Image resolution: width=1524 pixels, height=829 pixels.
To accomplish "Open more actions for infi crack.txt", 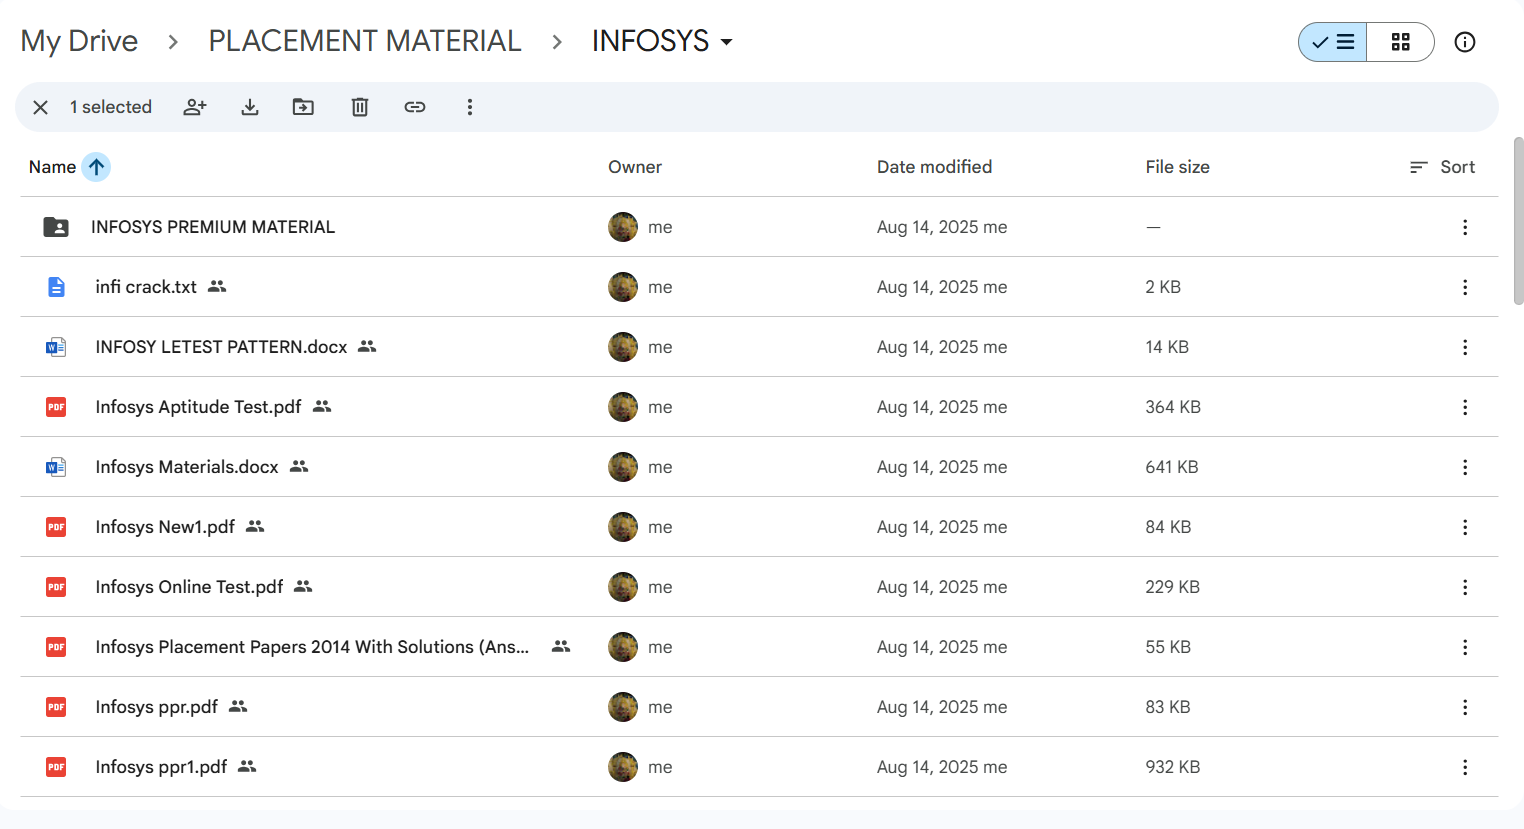I will click(1465, 287).
